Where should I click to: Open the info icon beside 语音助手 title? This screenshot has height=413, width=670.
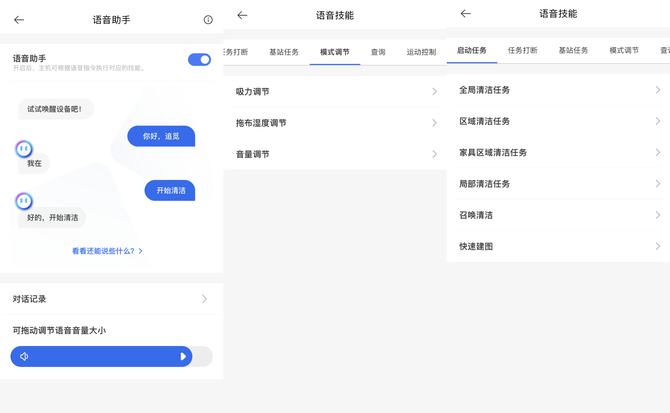[x=208, y=20]
